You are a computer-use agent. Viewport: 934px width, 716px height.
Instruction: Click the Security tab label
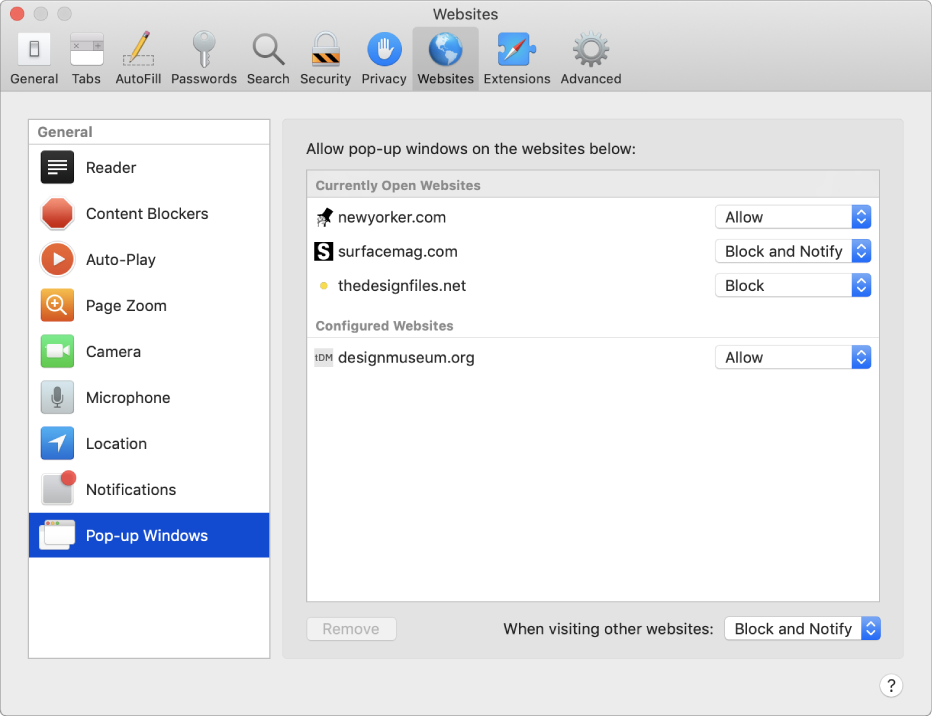[x=325, y=79]
